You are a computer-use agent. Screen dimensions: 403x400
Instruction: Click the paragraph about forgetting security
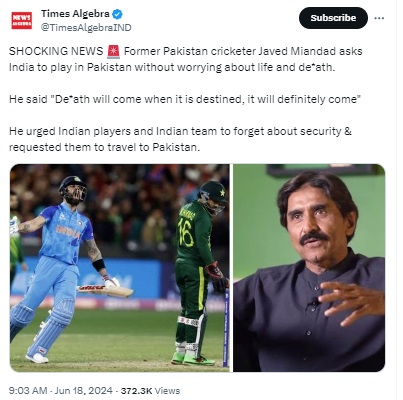[180, 139]
